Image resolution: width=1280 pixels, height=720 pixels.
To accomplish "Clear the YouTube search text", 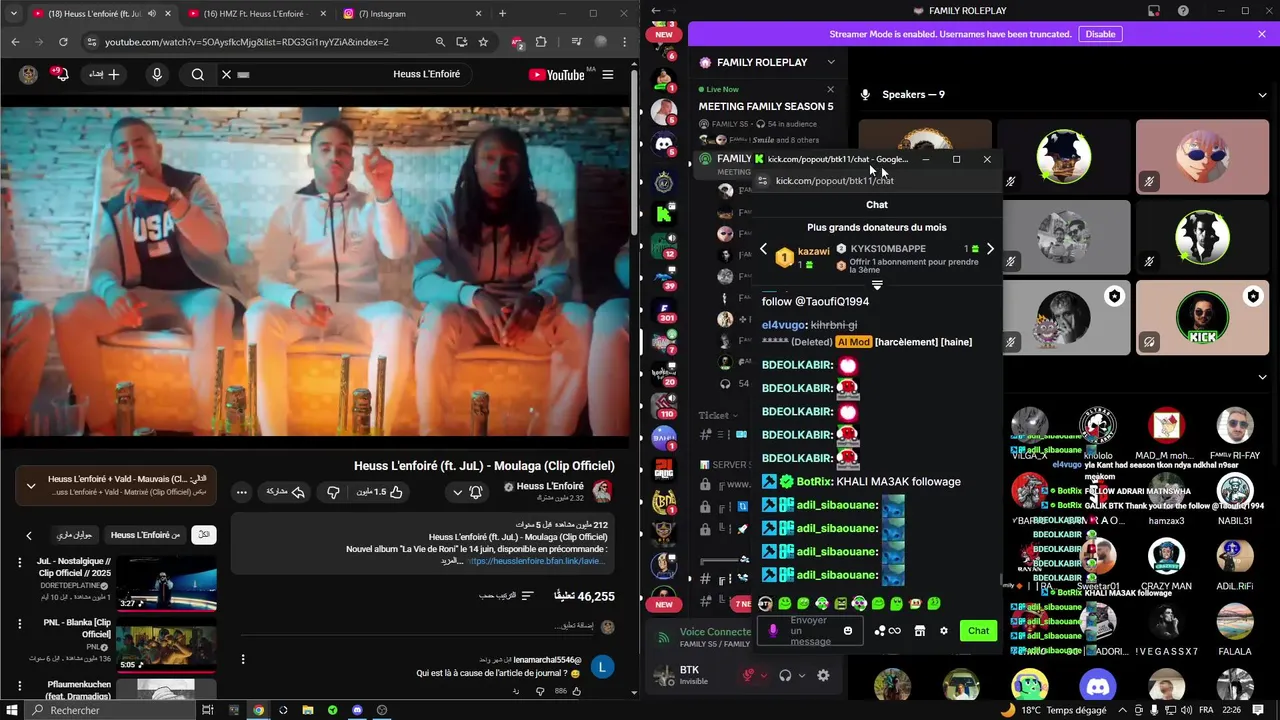I will click(x=226, y=74).
